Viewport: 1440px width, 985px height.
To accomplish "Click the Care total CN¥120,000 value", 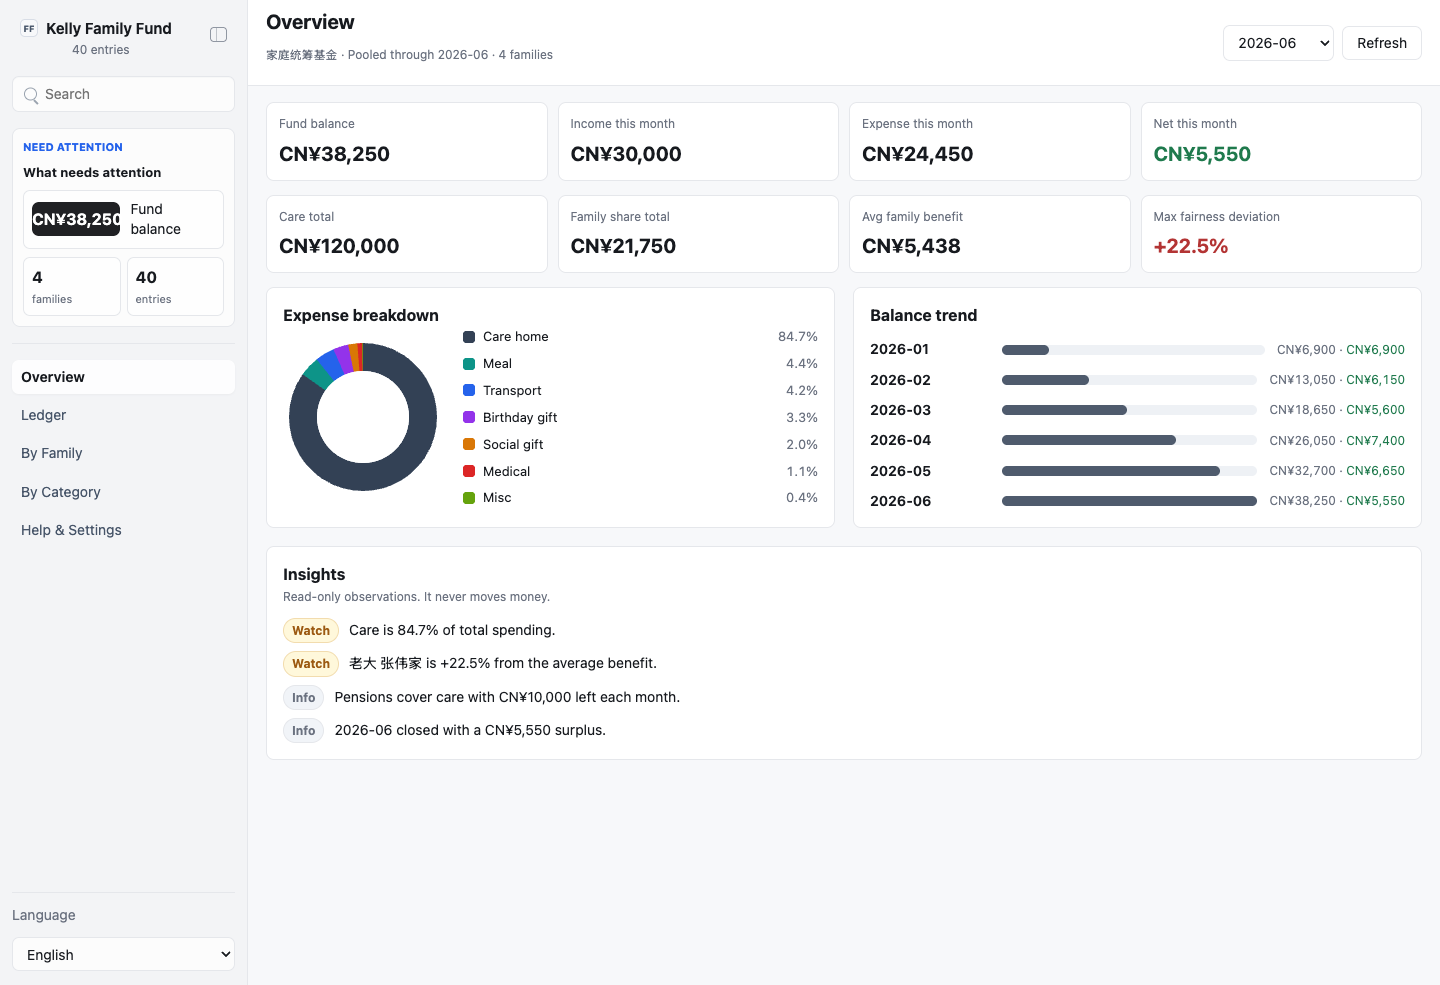I will click(339, 246).
